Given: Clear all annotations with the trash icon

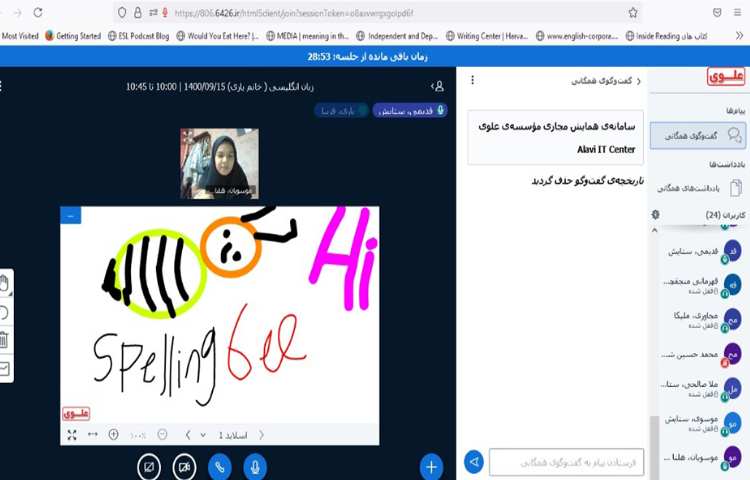Looking at the screenshot, I should coord(3,340).
